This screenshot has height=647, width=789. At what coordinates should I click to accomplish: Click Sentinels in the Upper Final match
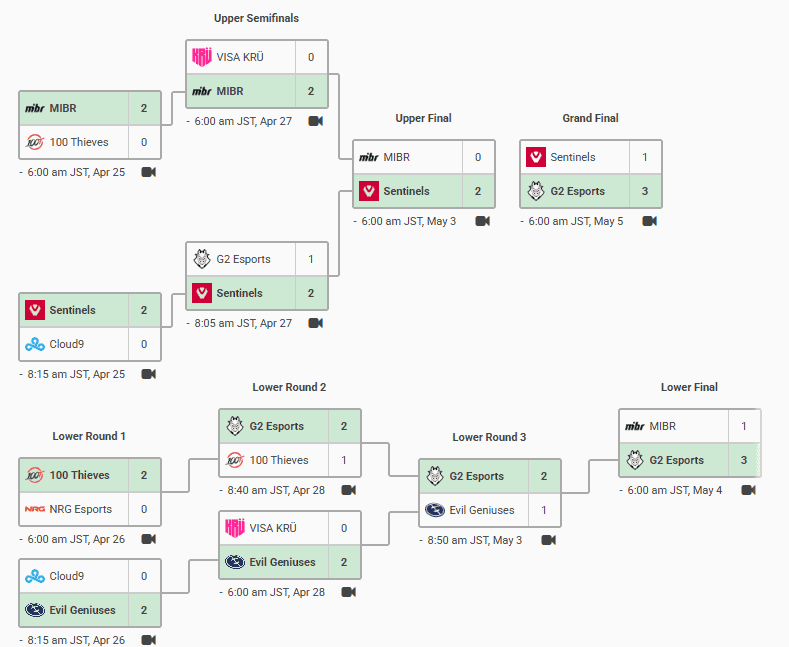tap(406, 191)
